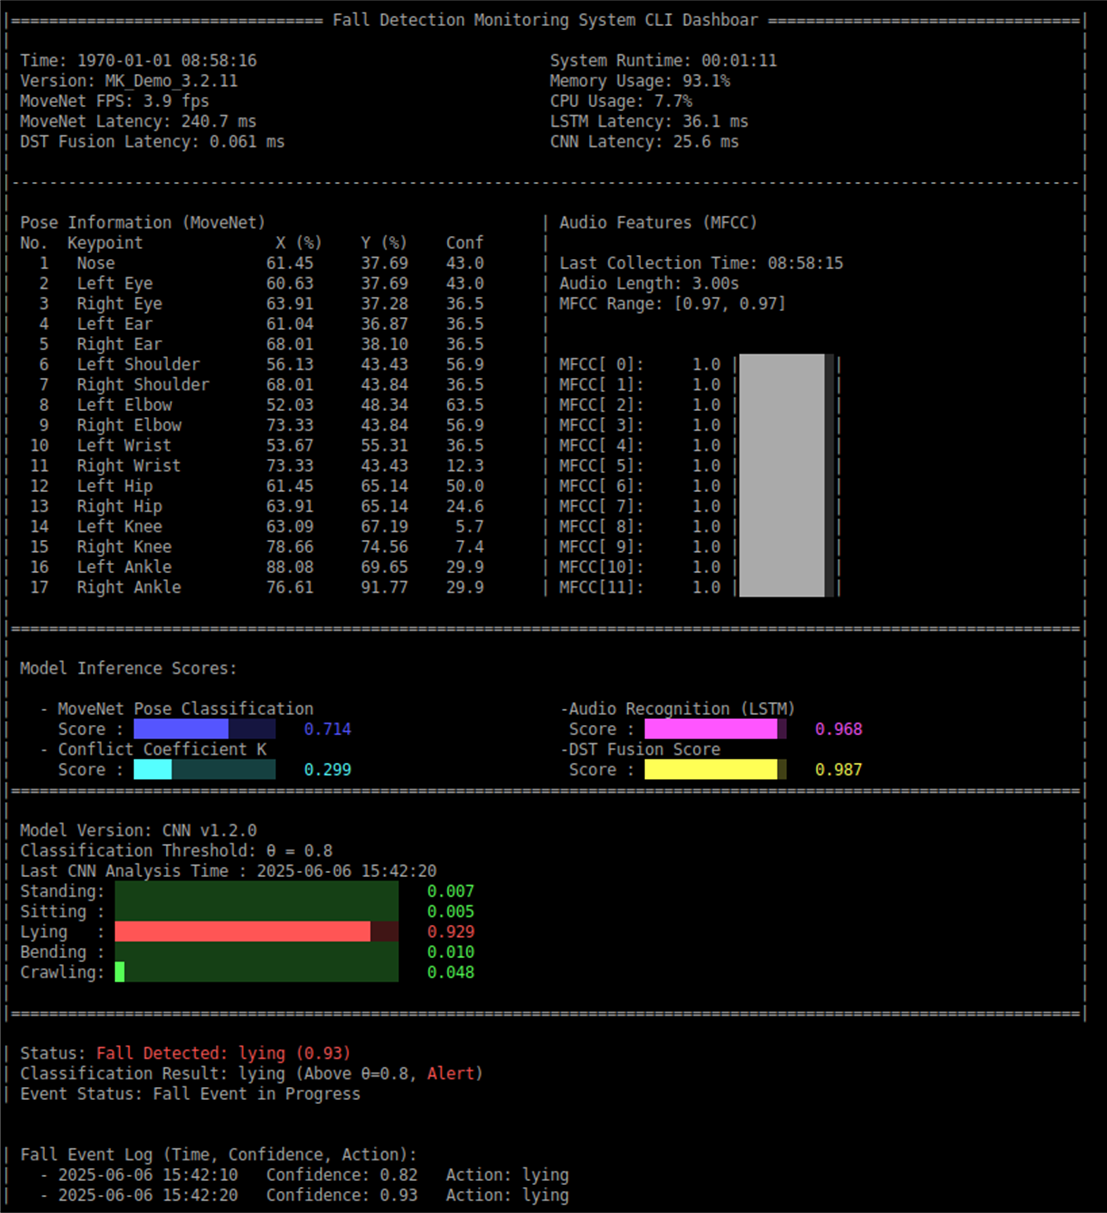
Task: Click the Bending probability bar
Action: pos(257,952)
